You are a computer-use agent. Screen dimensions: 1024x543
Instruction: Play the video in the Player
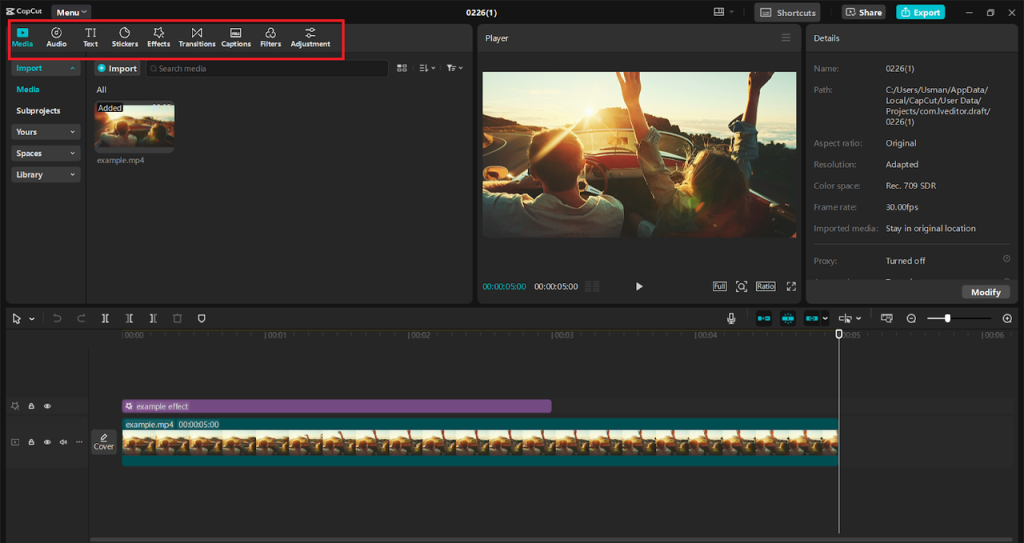(639, 286)
